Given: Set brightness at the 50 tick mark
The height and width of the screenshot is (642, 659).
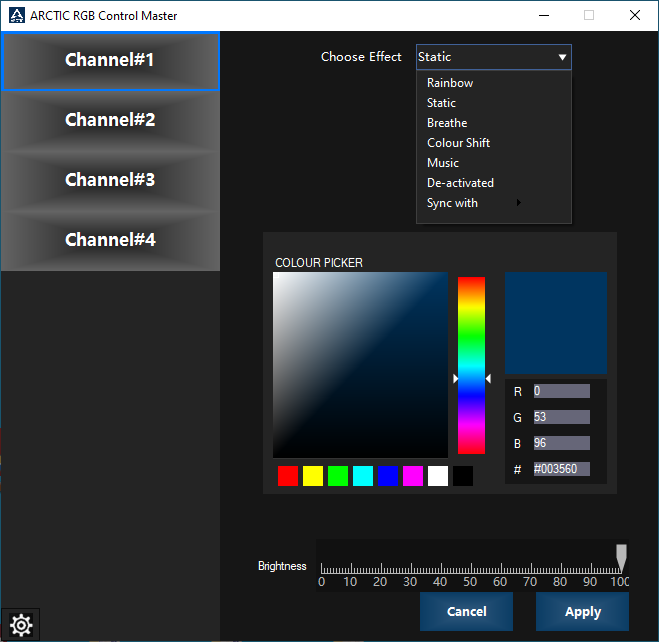Looking at the screenshot, I should point(471,569).
